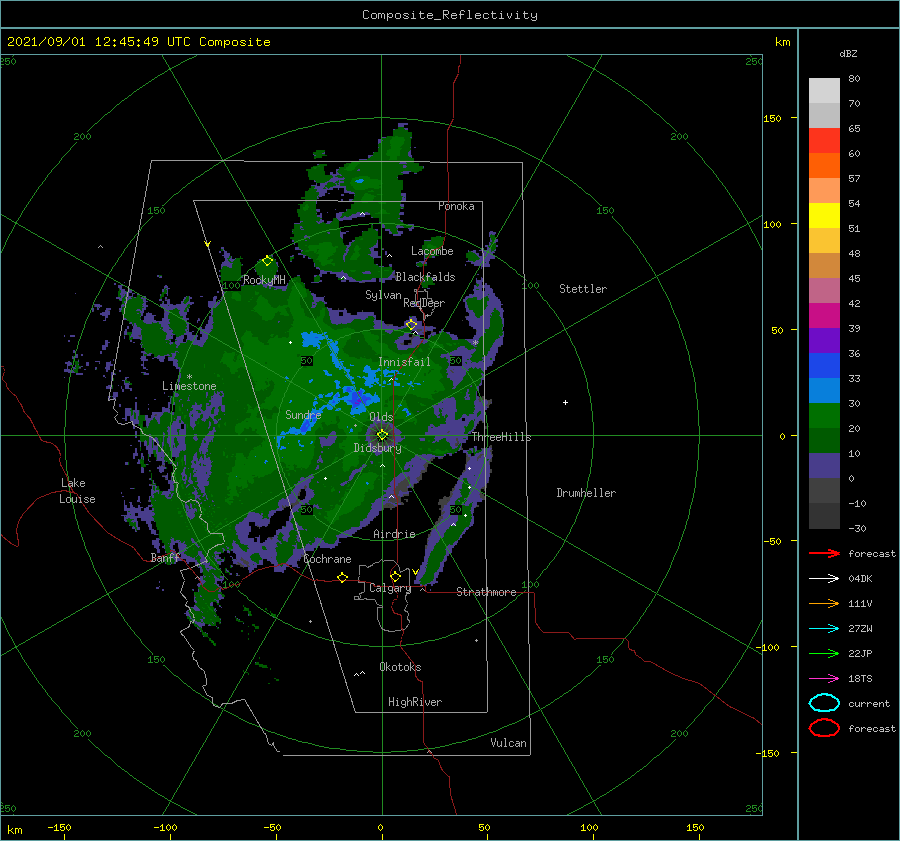Click the 150 tick on the right axis
900x841 pixels.
point(772,118)
